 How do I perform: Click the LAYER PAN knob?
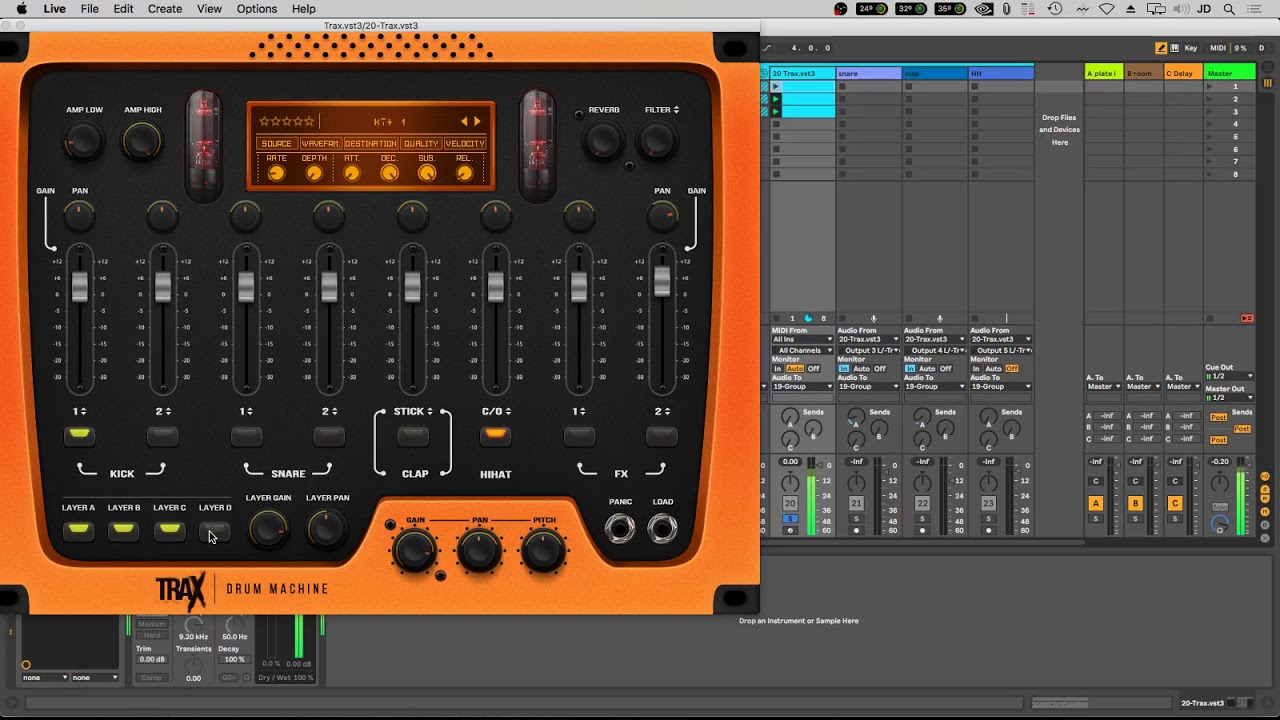coord(327,529)
